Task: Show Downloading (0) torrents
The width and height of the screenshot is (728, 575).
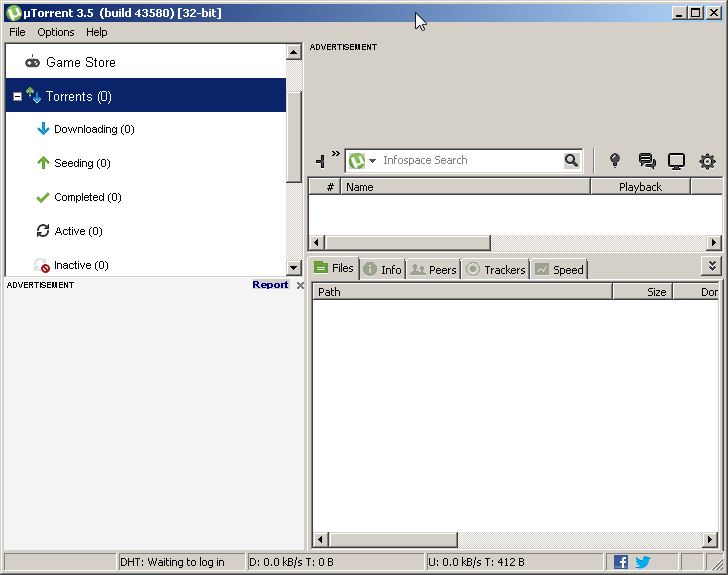Action: pyautogui.click(x=94, y=129)
